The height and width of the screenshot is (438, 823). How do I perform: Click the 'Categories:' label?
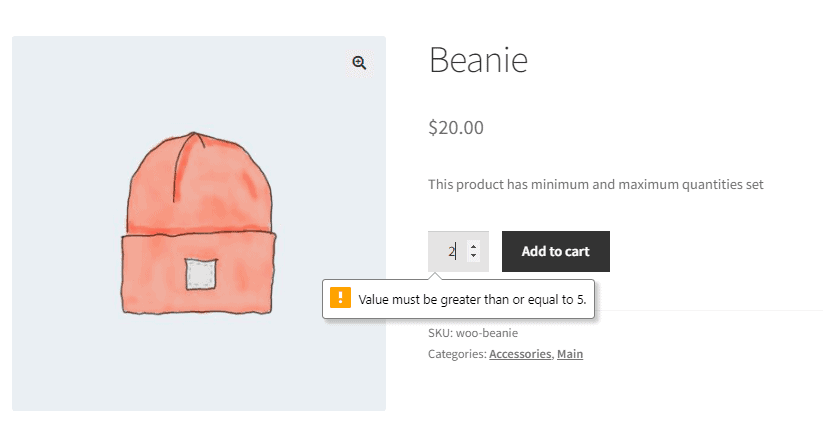tap(457, 354)
